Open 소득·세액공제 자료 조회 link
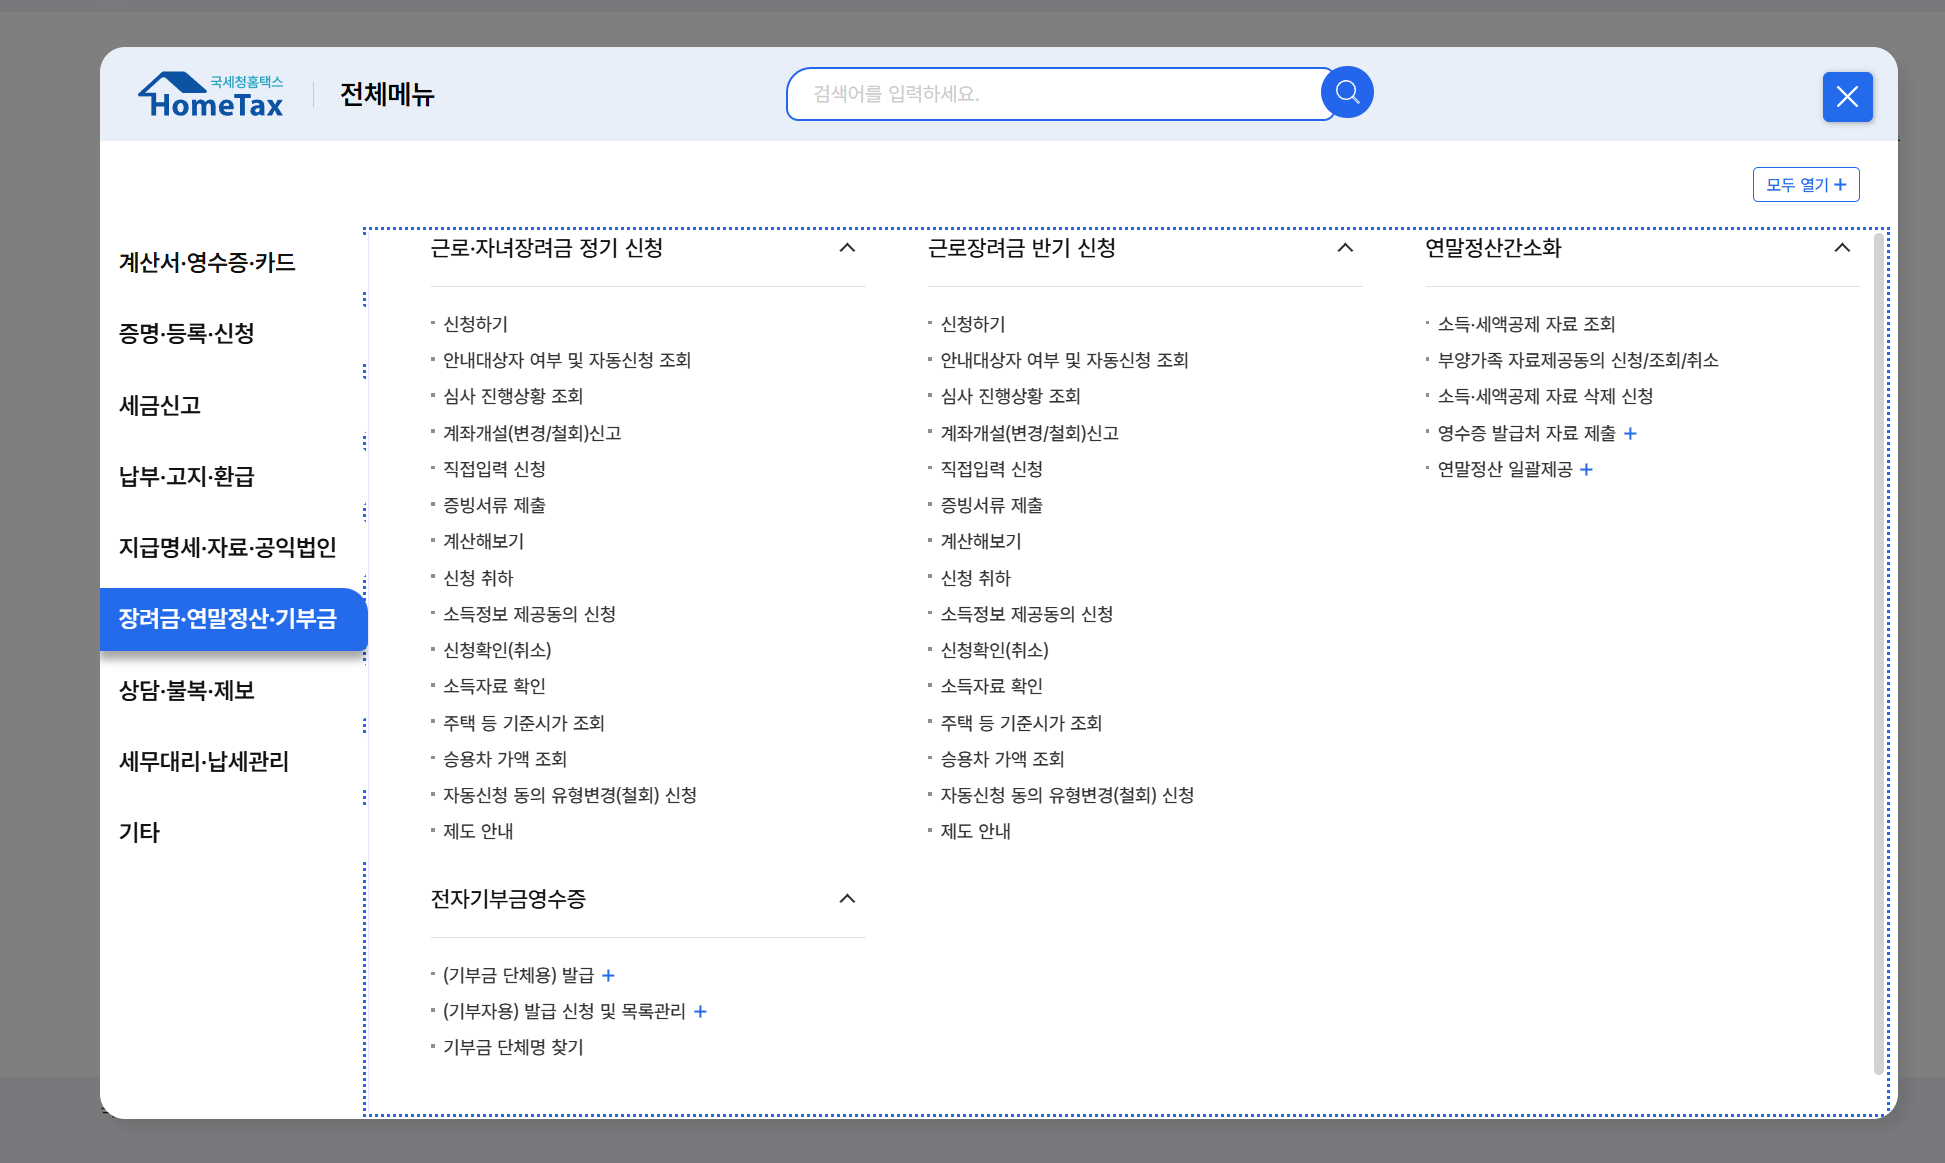1945x1163 pixels. click(1526, 324)
